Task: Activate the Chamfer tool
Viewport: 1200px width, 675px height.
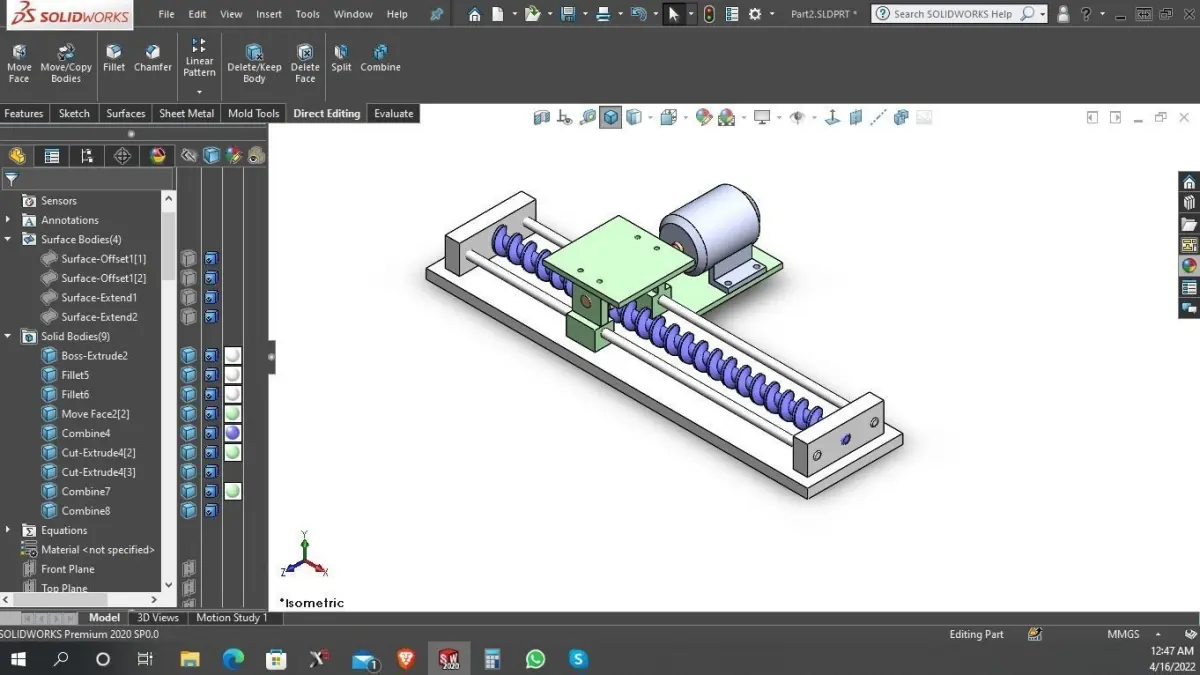Action: (x=152, y=58)
